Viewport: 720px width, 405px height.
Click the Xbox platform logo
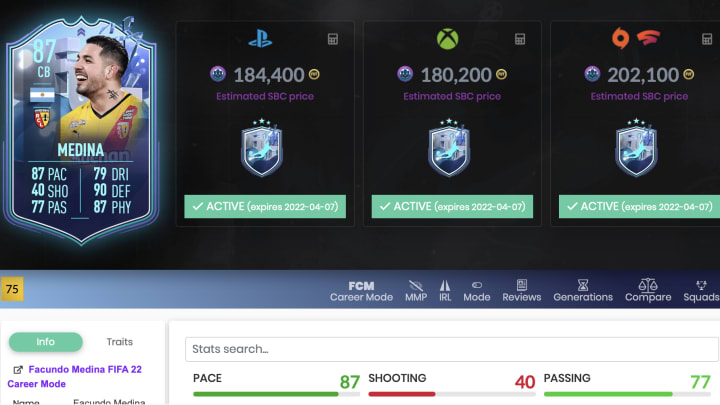447,39
